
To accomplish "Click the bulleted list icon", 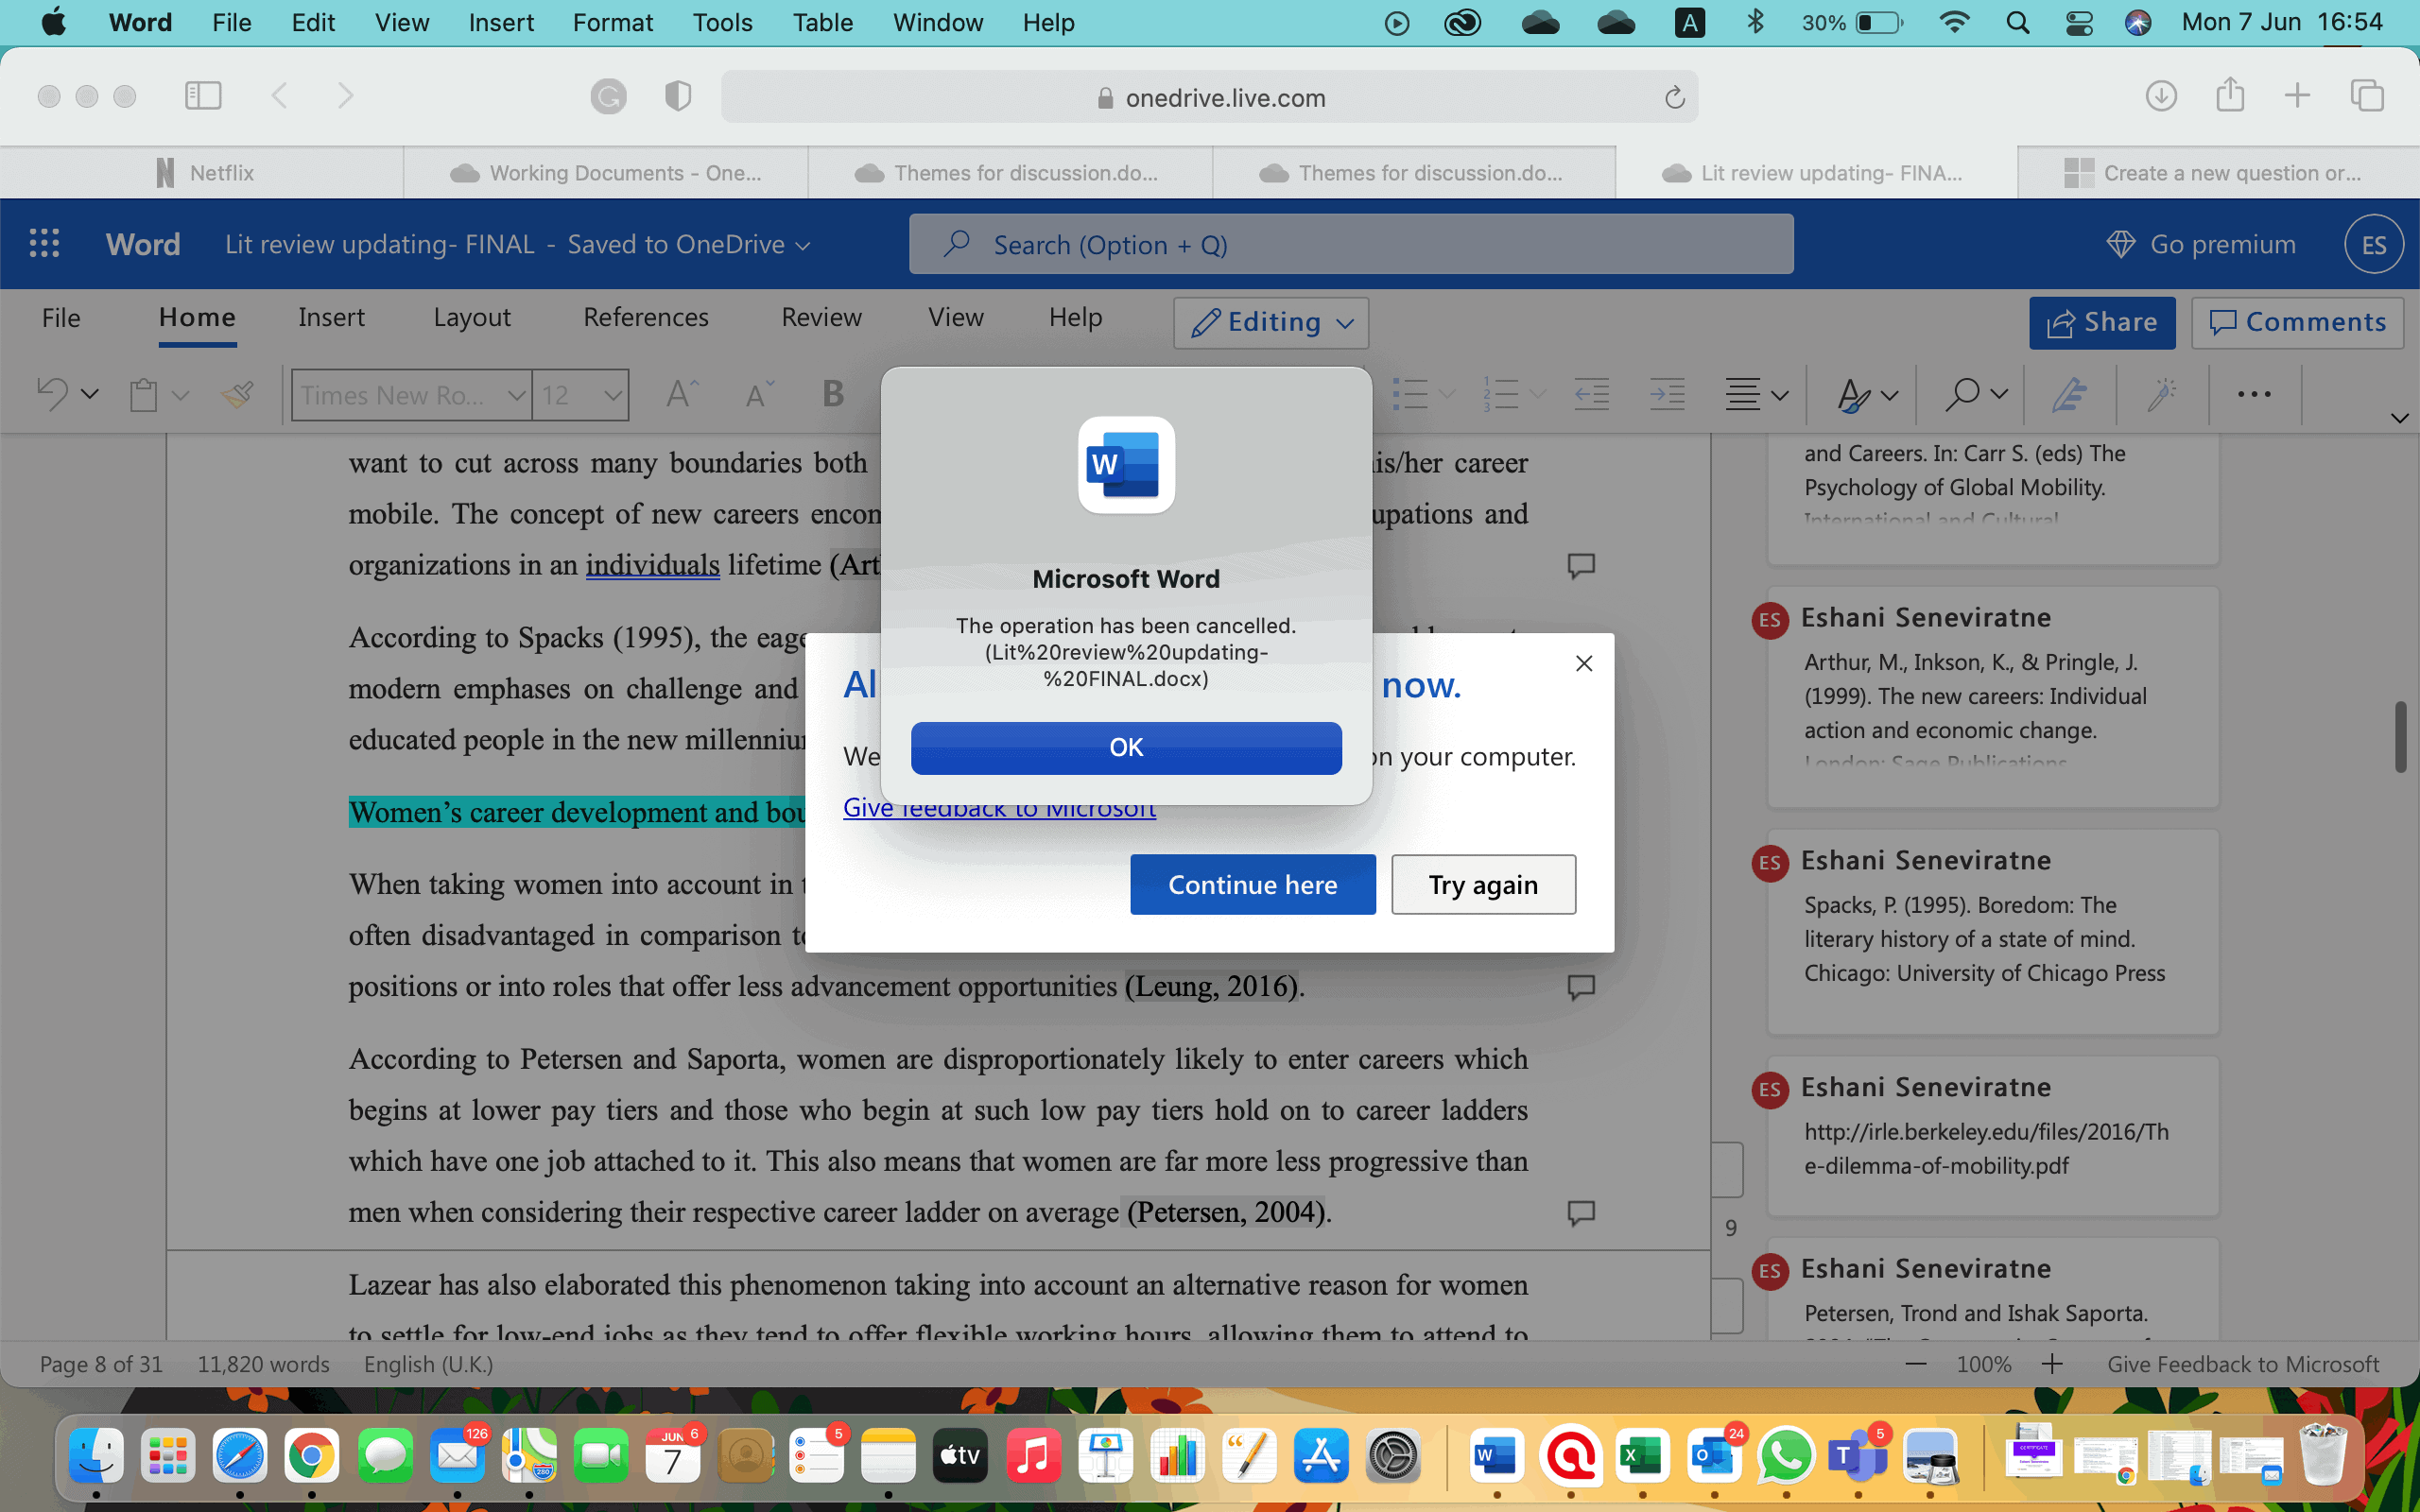I will click(1410, 394).
